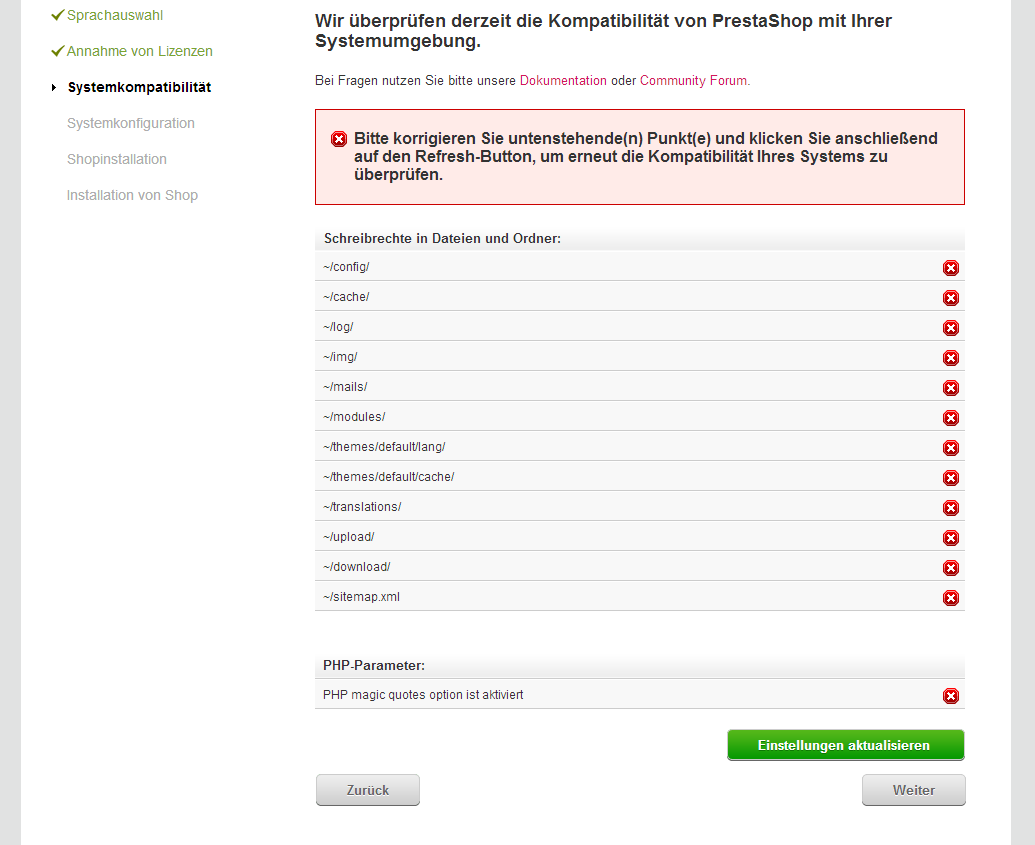Screen dimensions: 1035x845
Task: Open the Dokumentation link
Action: tap(563, 80)
